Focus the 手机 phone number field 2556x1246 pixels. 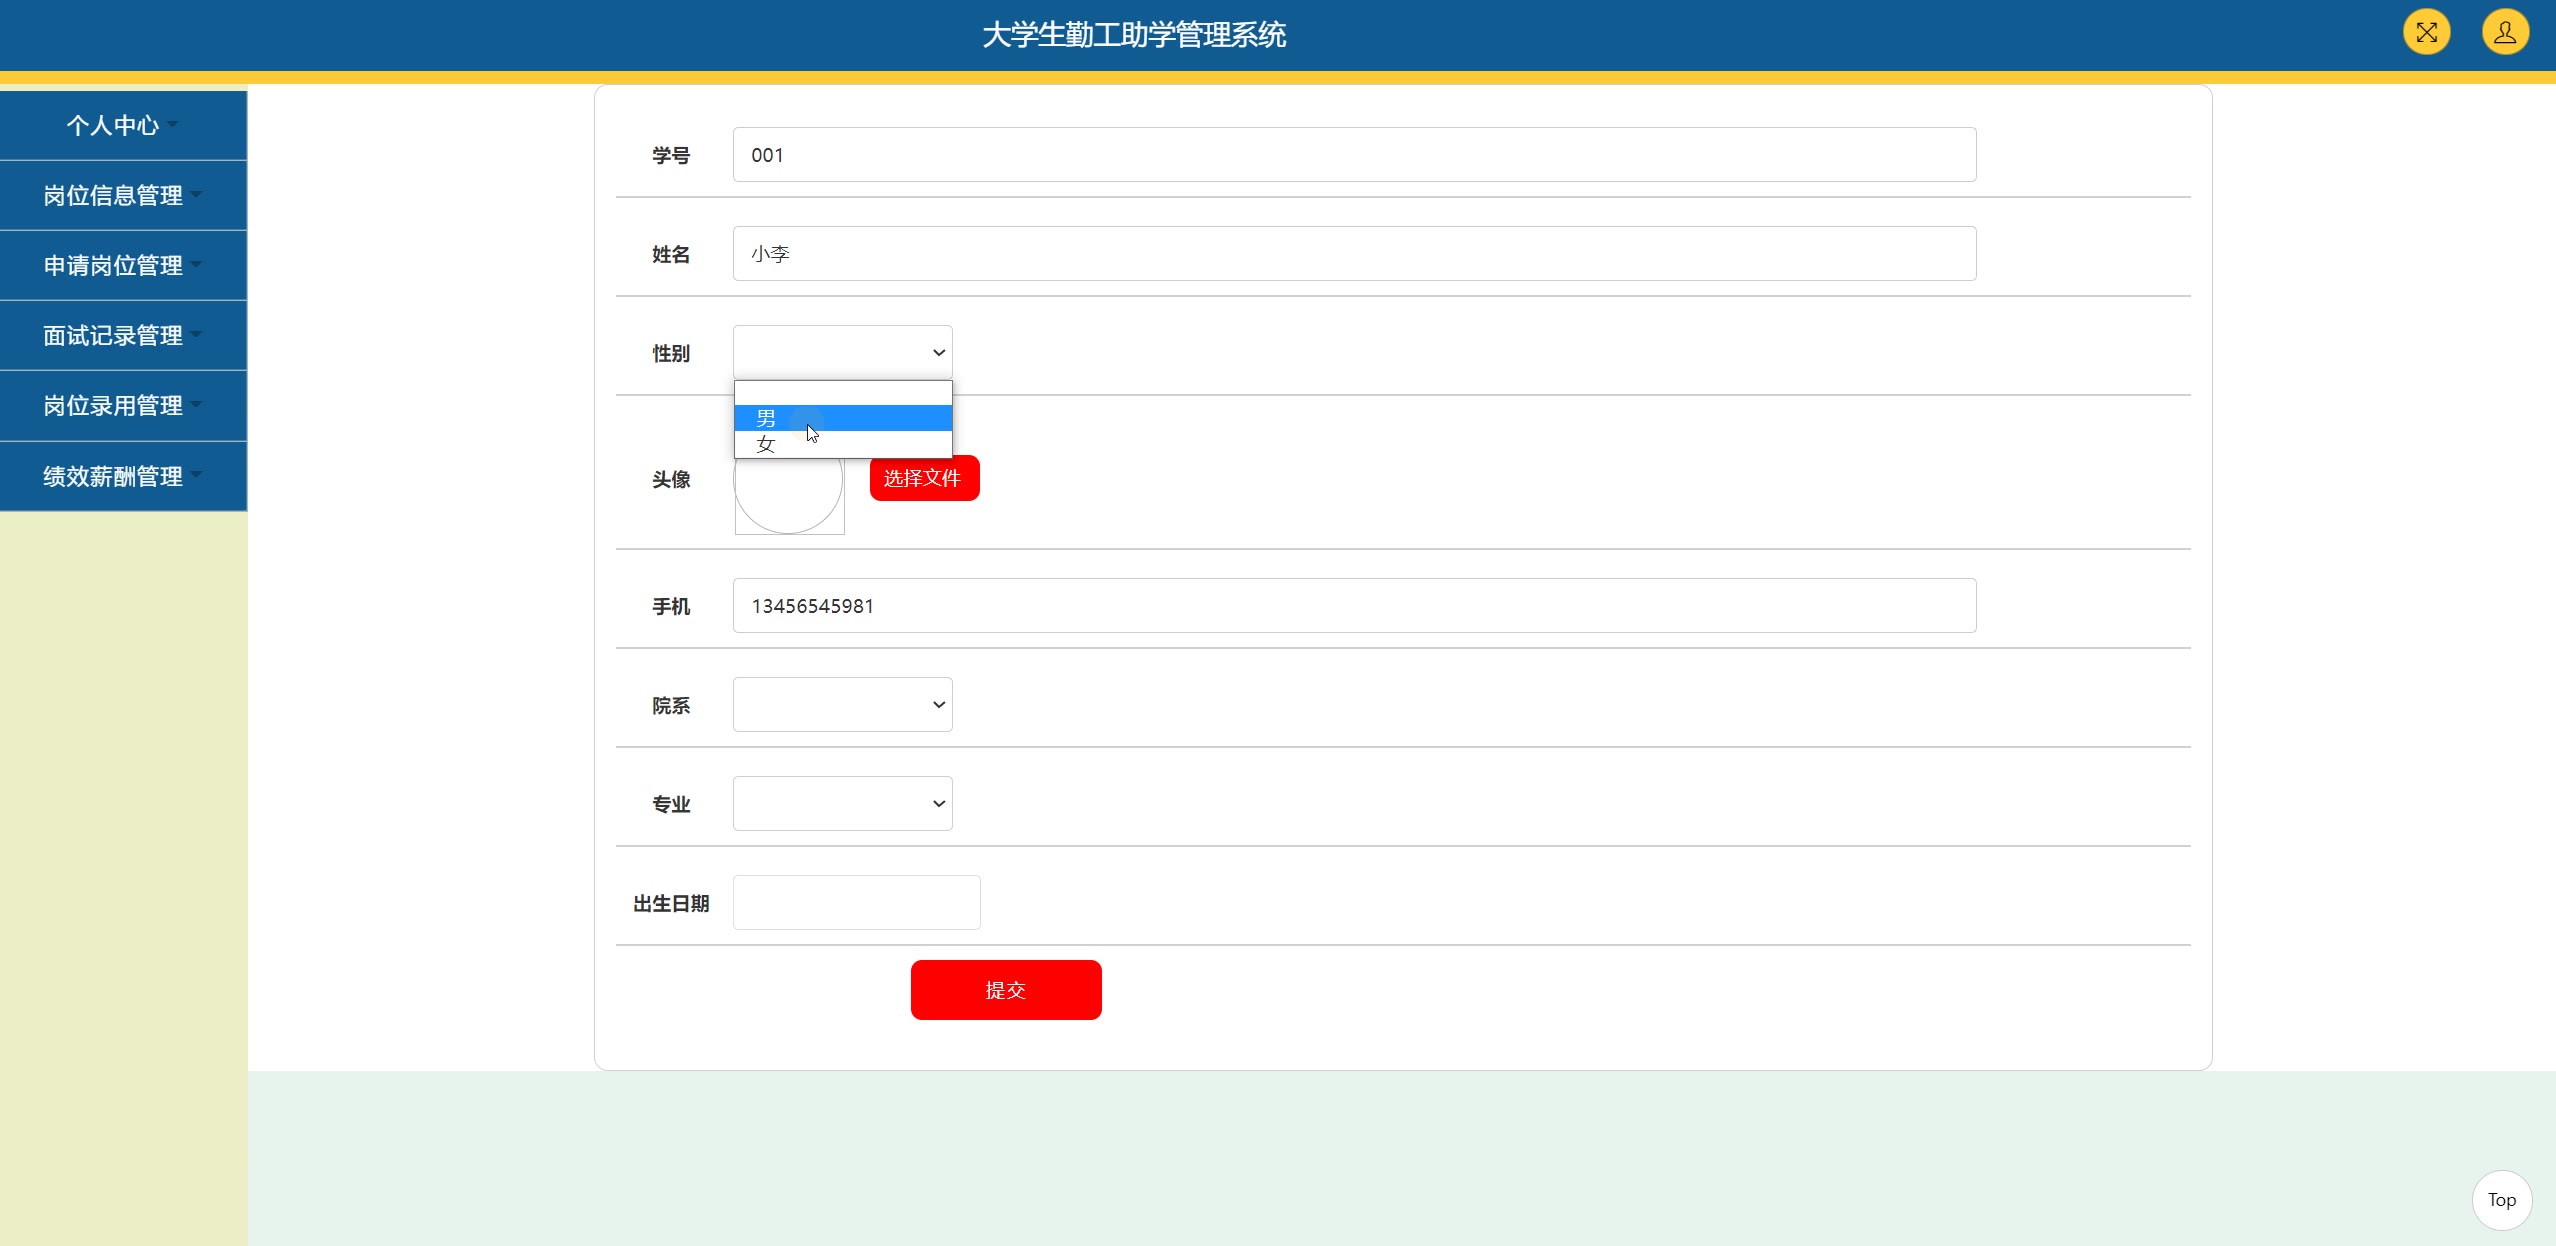click(1354, 606)
